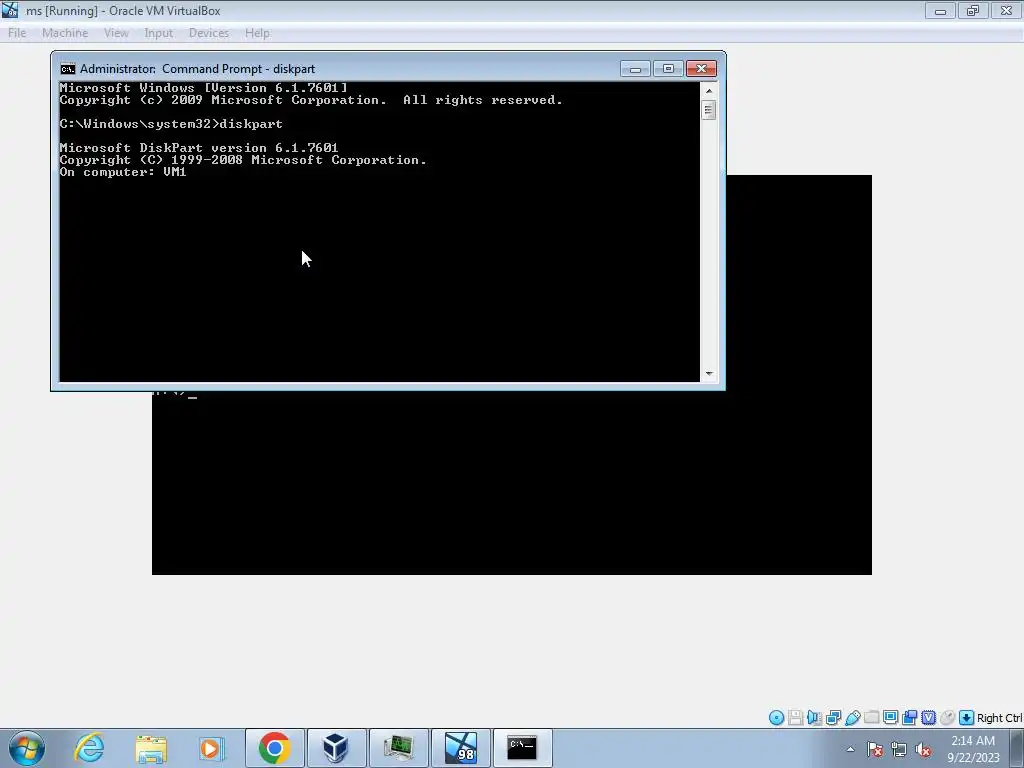Image resolution: width=1024 pixels, height=768 pixels.
Task: Click the VirtualBox recording status icon
Action: (909, 718)
